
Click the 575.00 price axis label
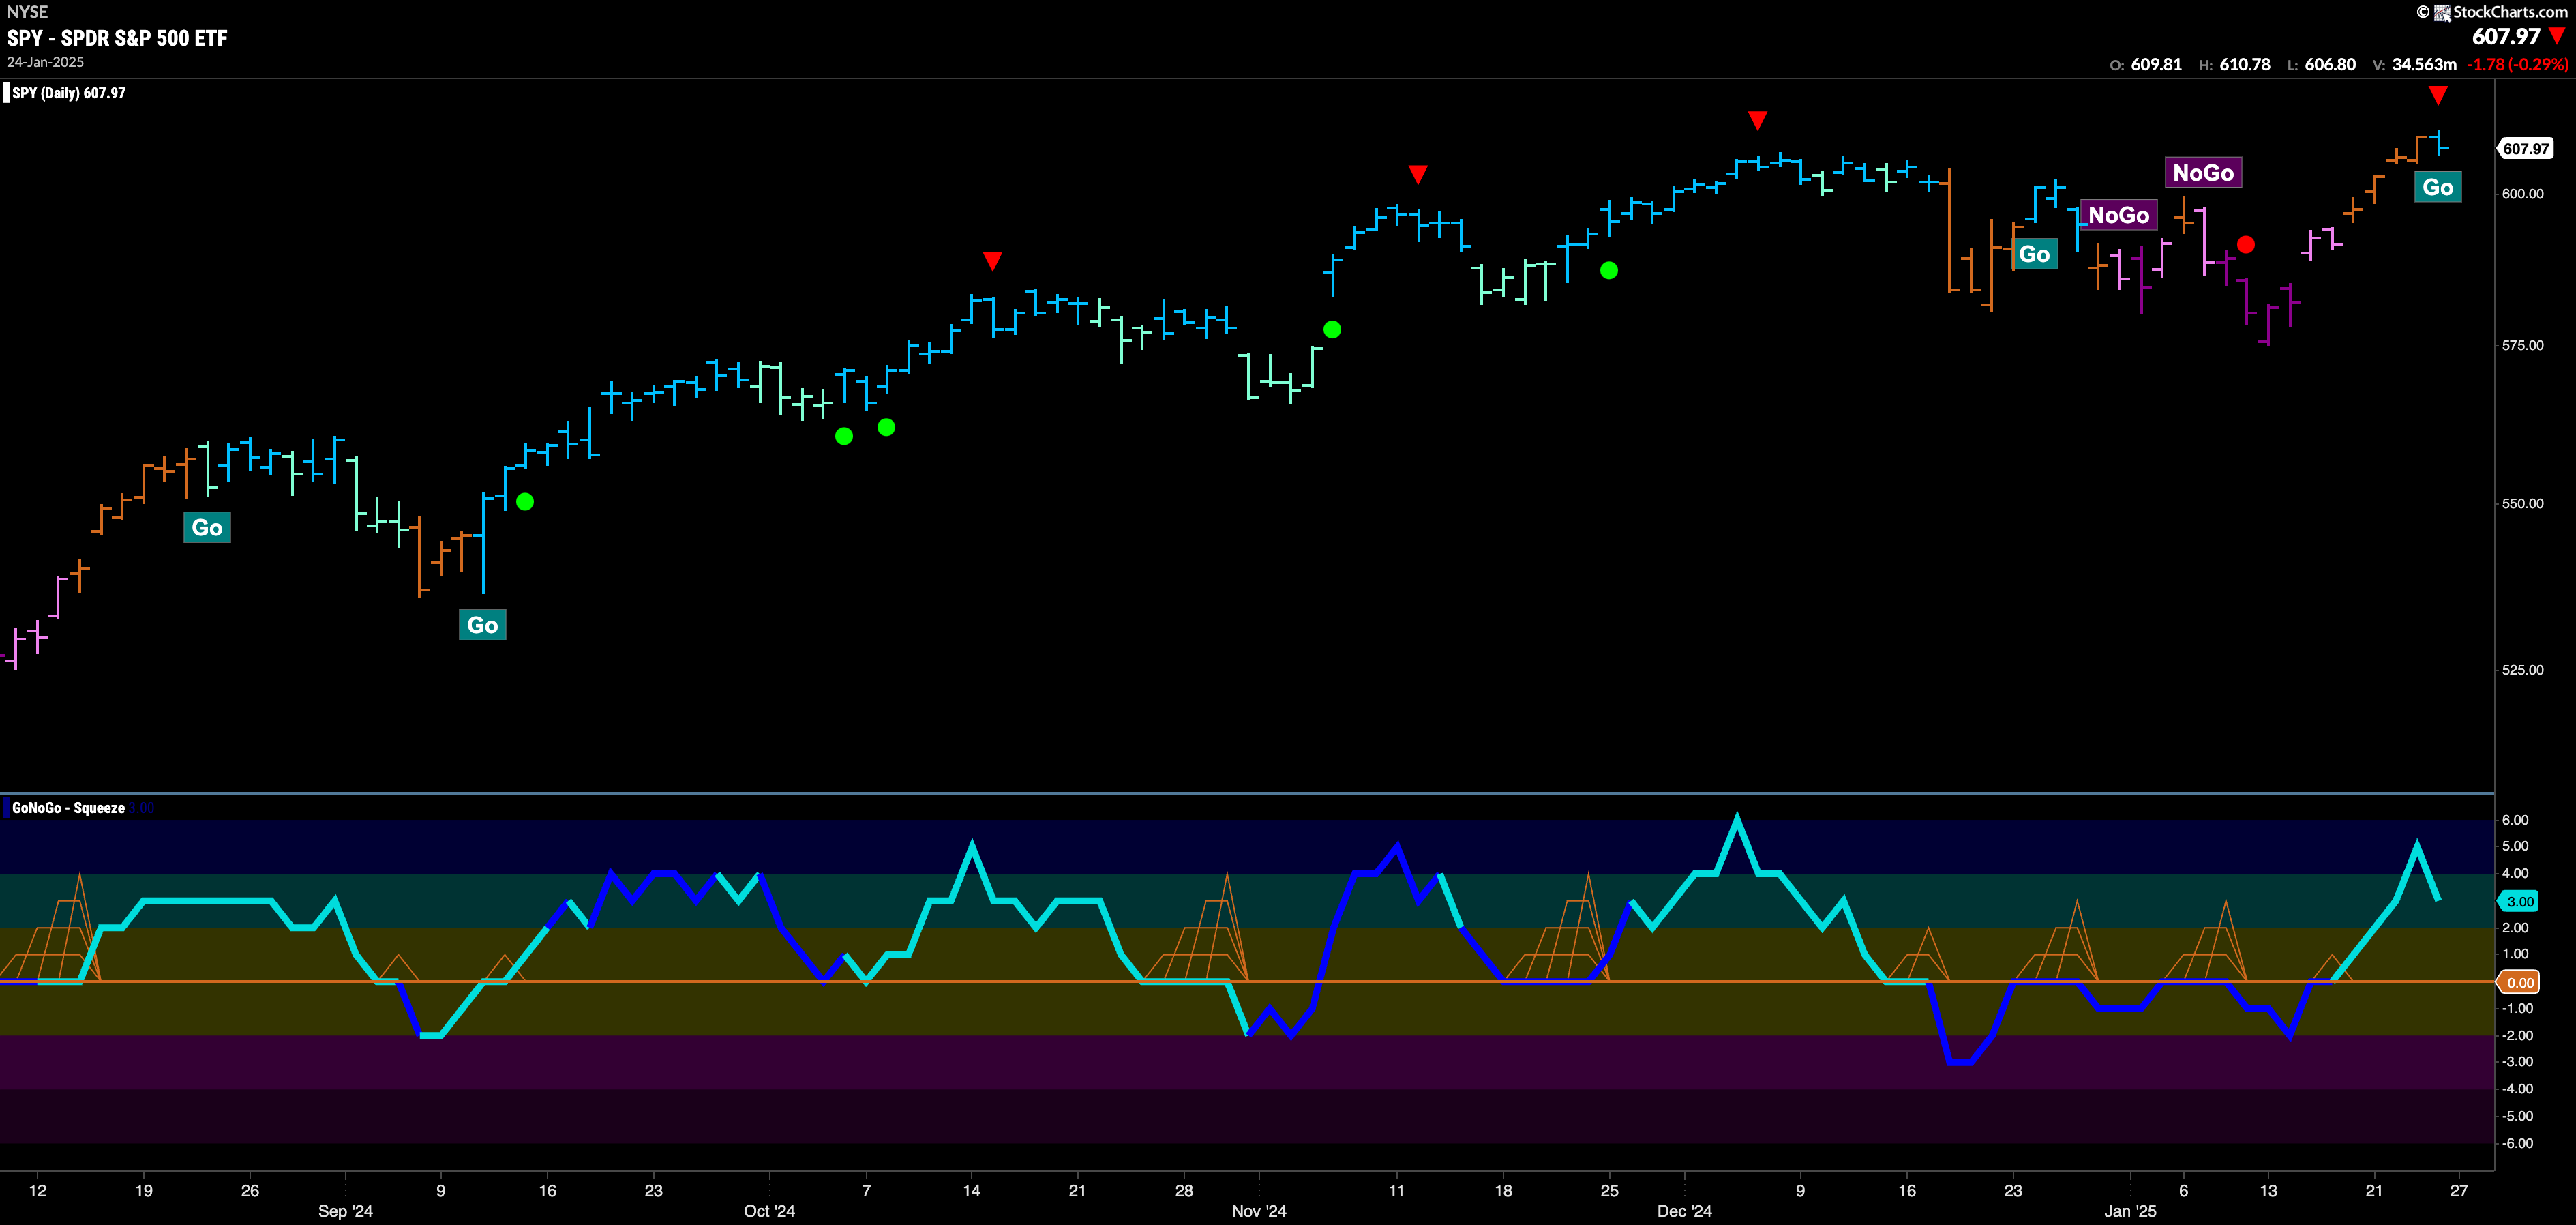(x=2522, y=345)
